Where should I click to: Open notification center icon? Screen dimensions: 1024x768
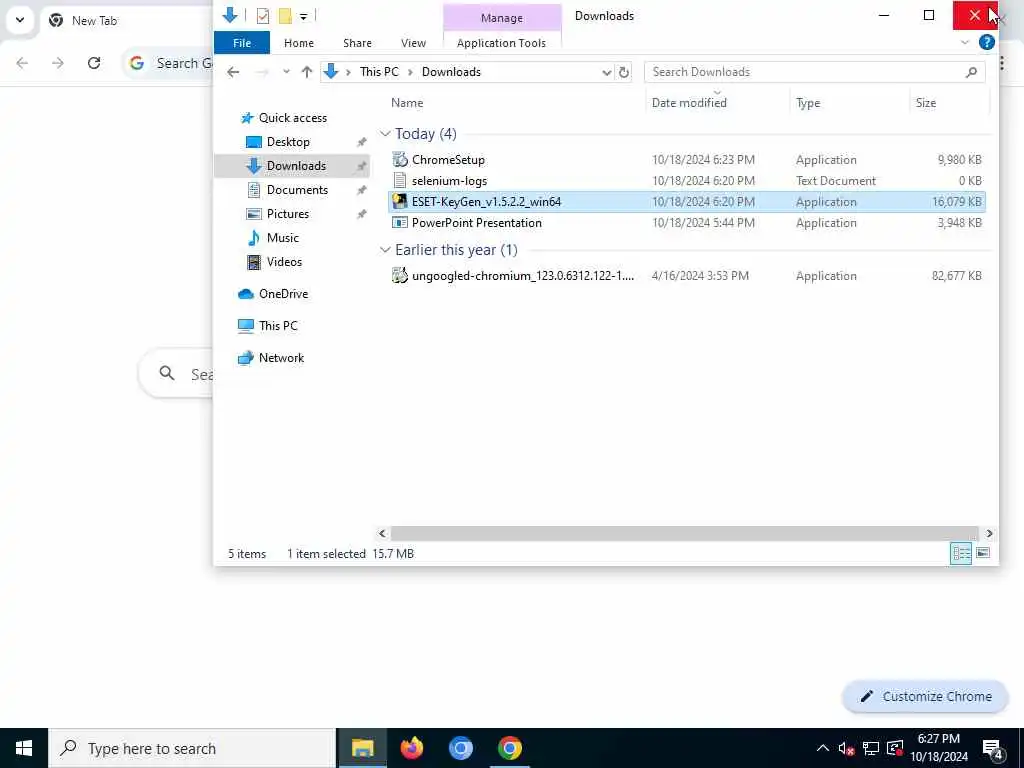992,749
